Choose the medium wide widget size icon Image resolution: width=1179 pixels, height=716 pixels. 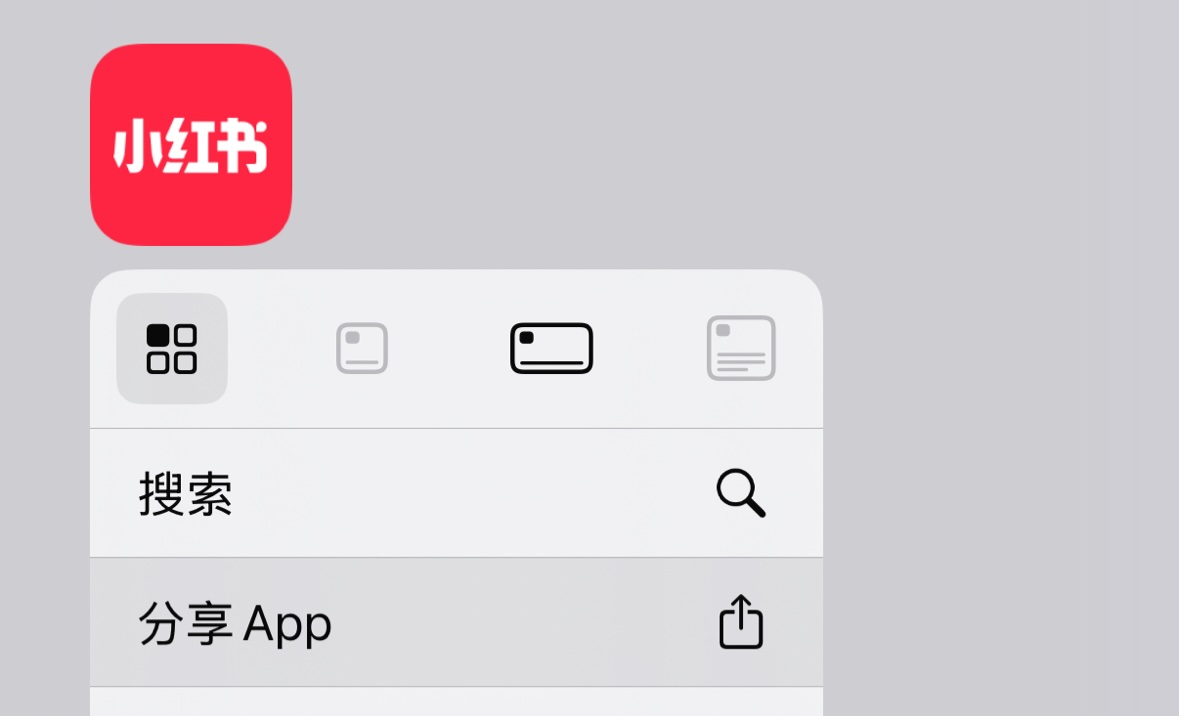(x=552, y=348)
